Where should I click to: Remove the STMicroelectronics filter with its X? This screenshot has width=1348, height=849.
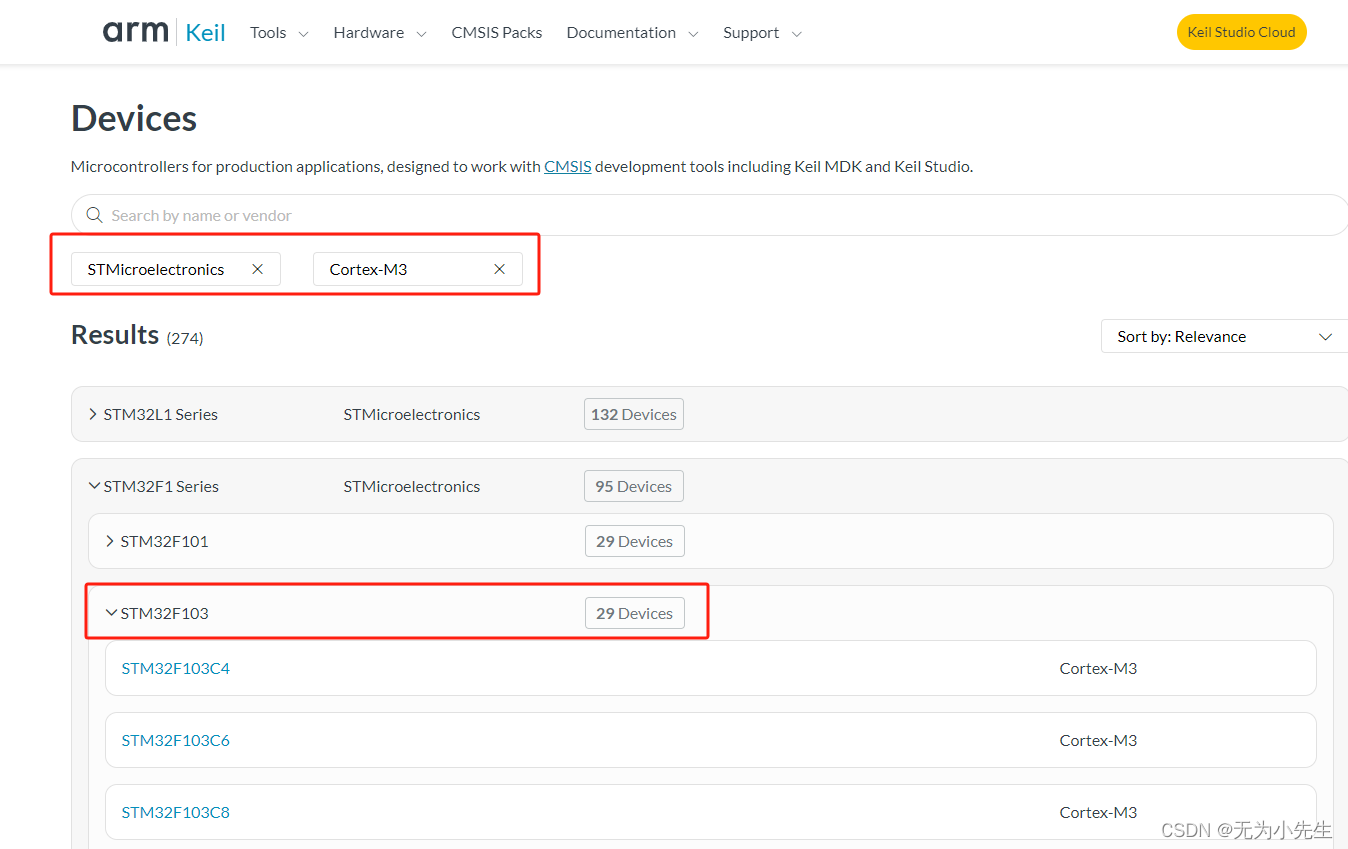pos(257,269)
